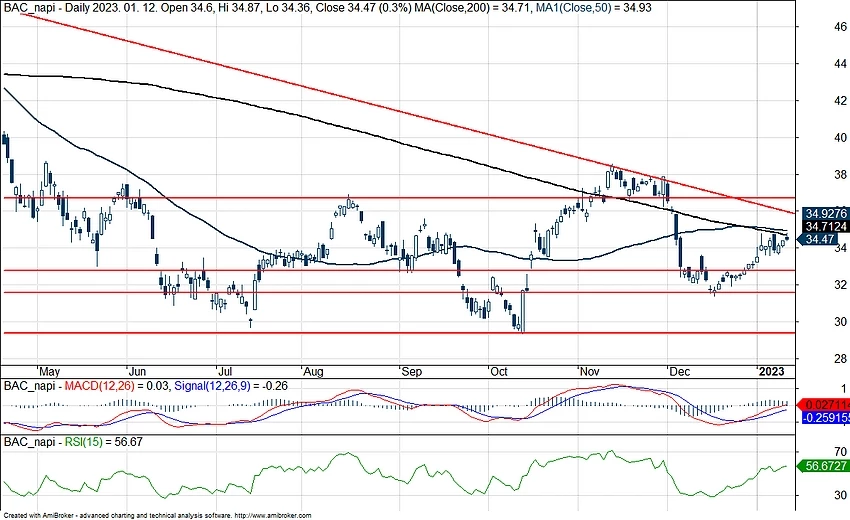
Task: Click the Aug label on time axis
Action: tap(313, 371)
